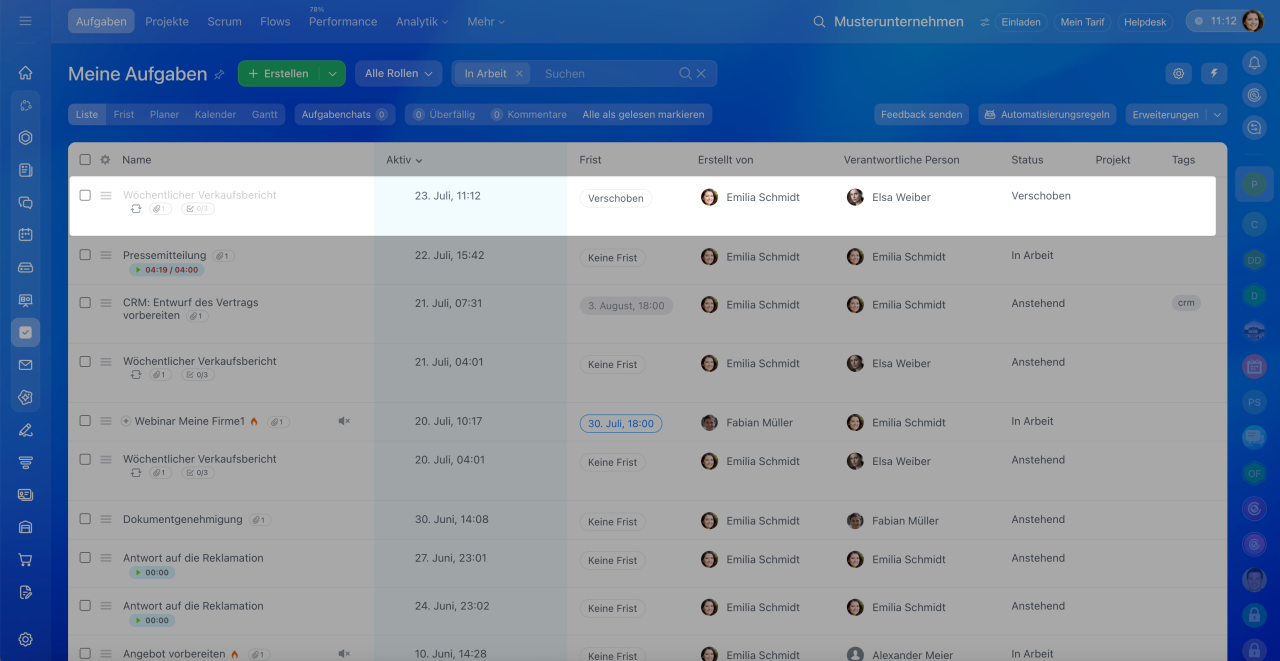Screen dimensions: 1280x661
Task: Start the Pressemitteilung task timer
Action: pos(137,270)
